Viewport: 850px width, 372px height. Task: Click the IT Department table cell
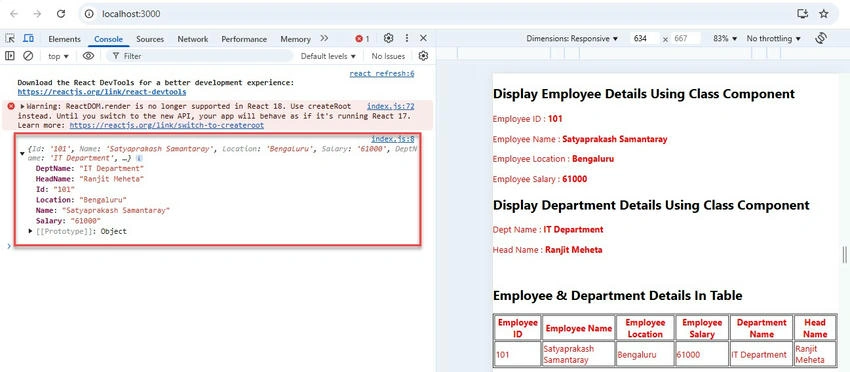(x=761, y=355)
